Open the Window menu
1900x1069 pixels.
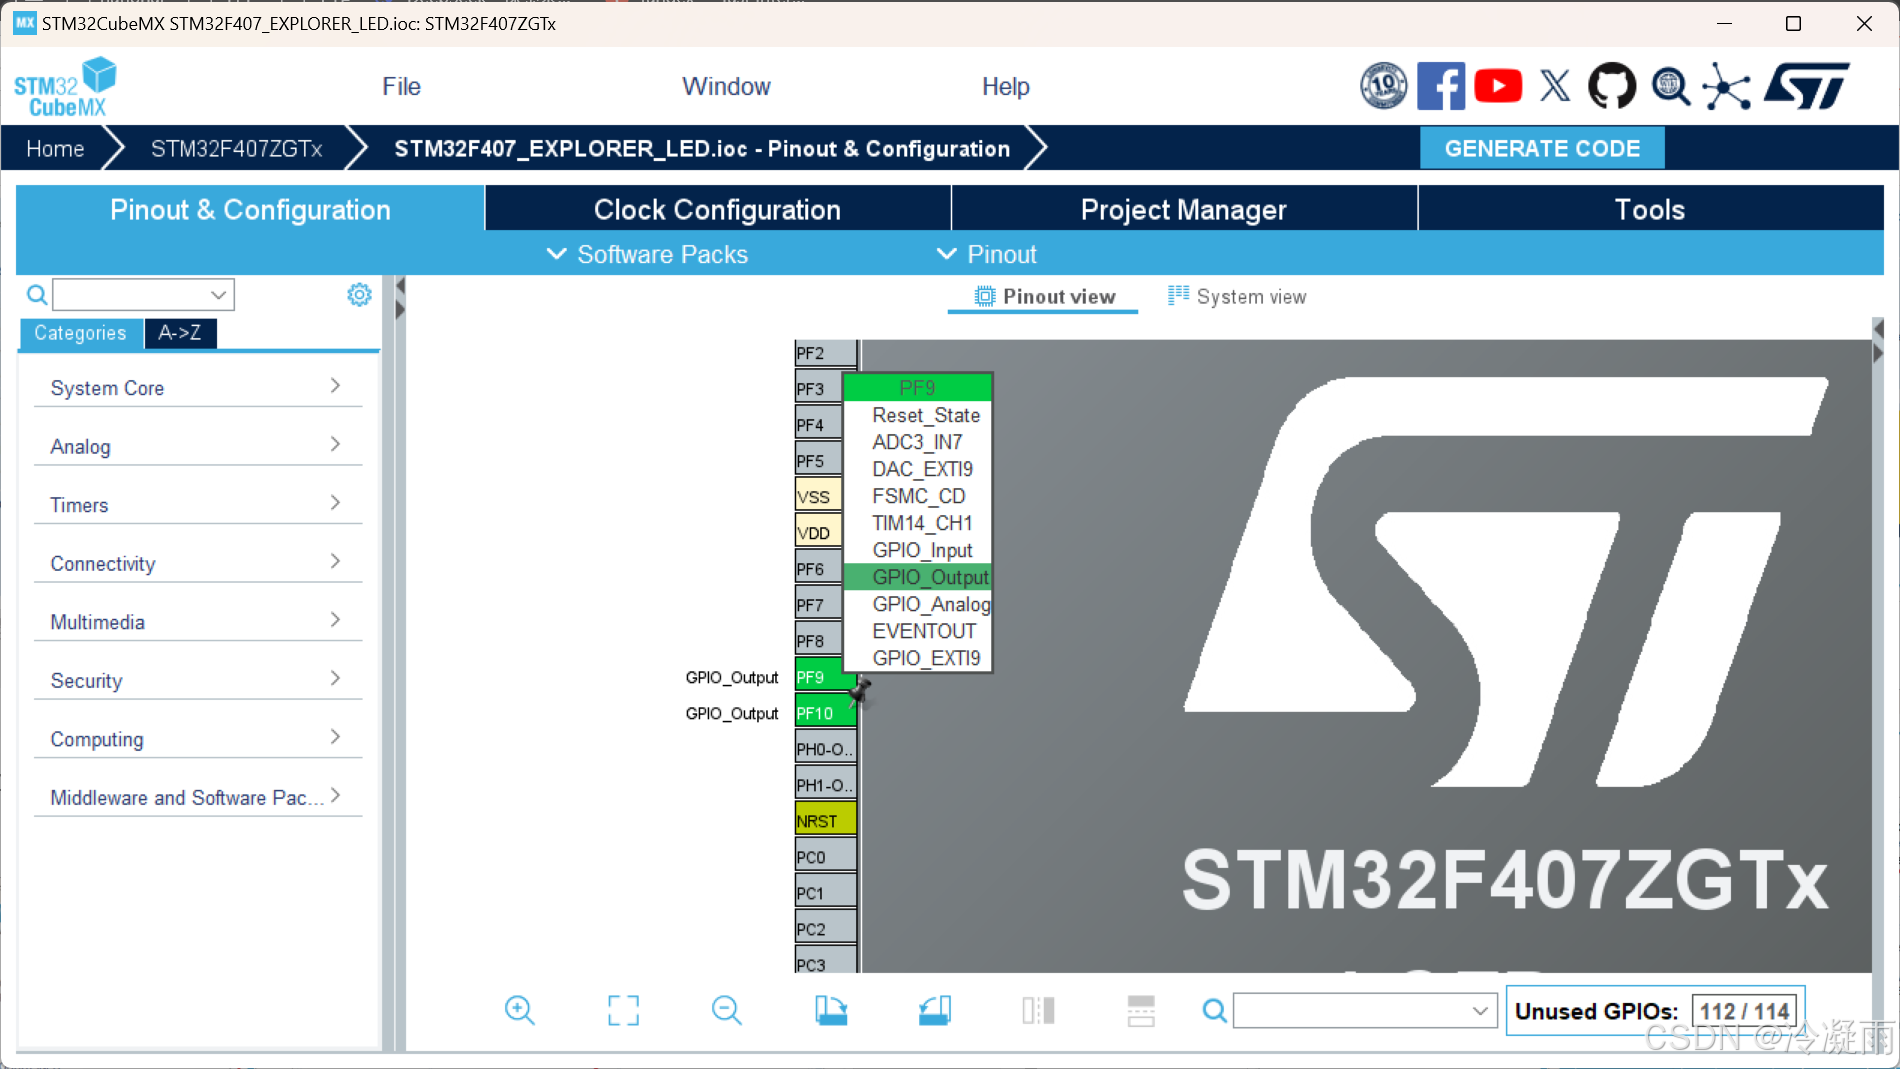(726, 86)
